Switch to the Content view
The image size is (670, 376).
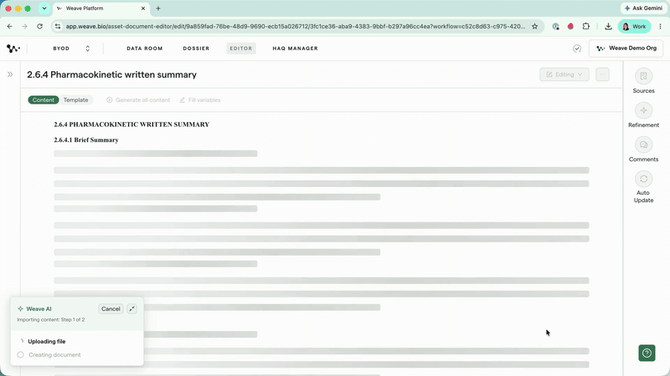(43, 100)
